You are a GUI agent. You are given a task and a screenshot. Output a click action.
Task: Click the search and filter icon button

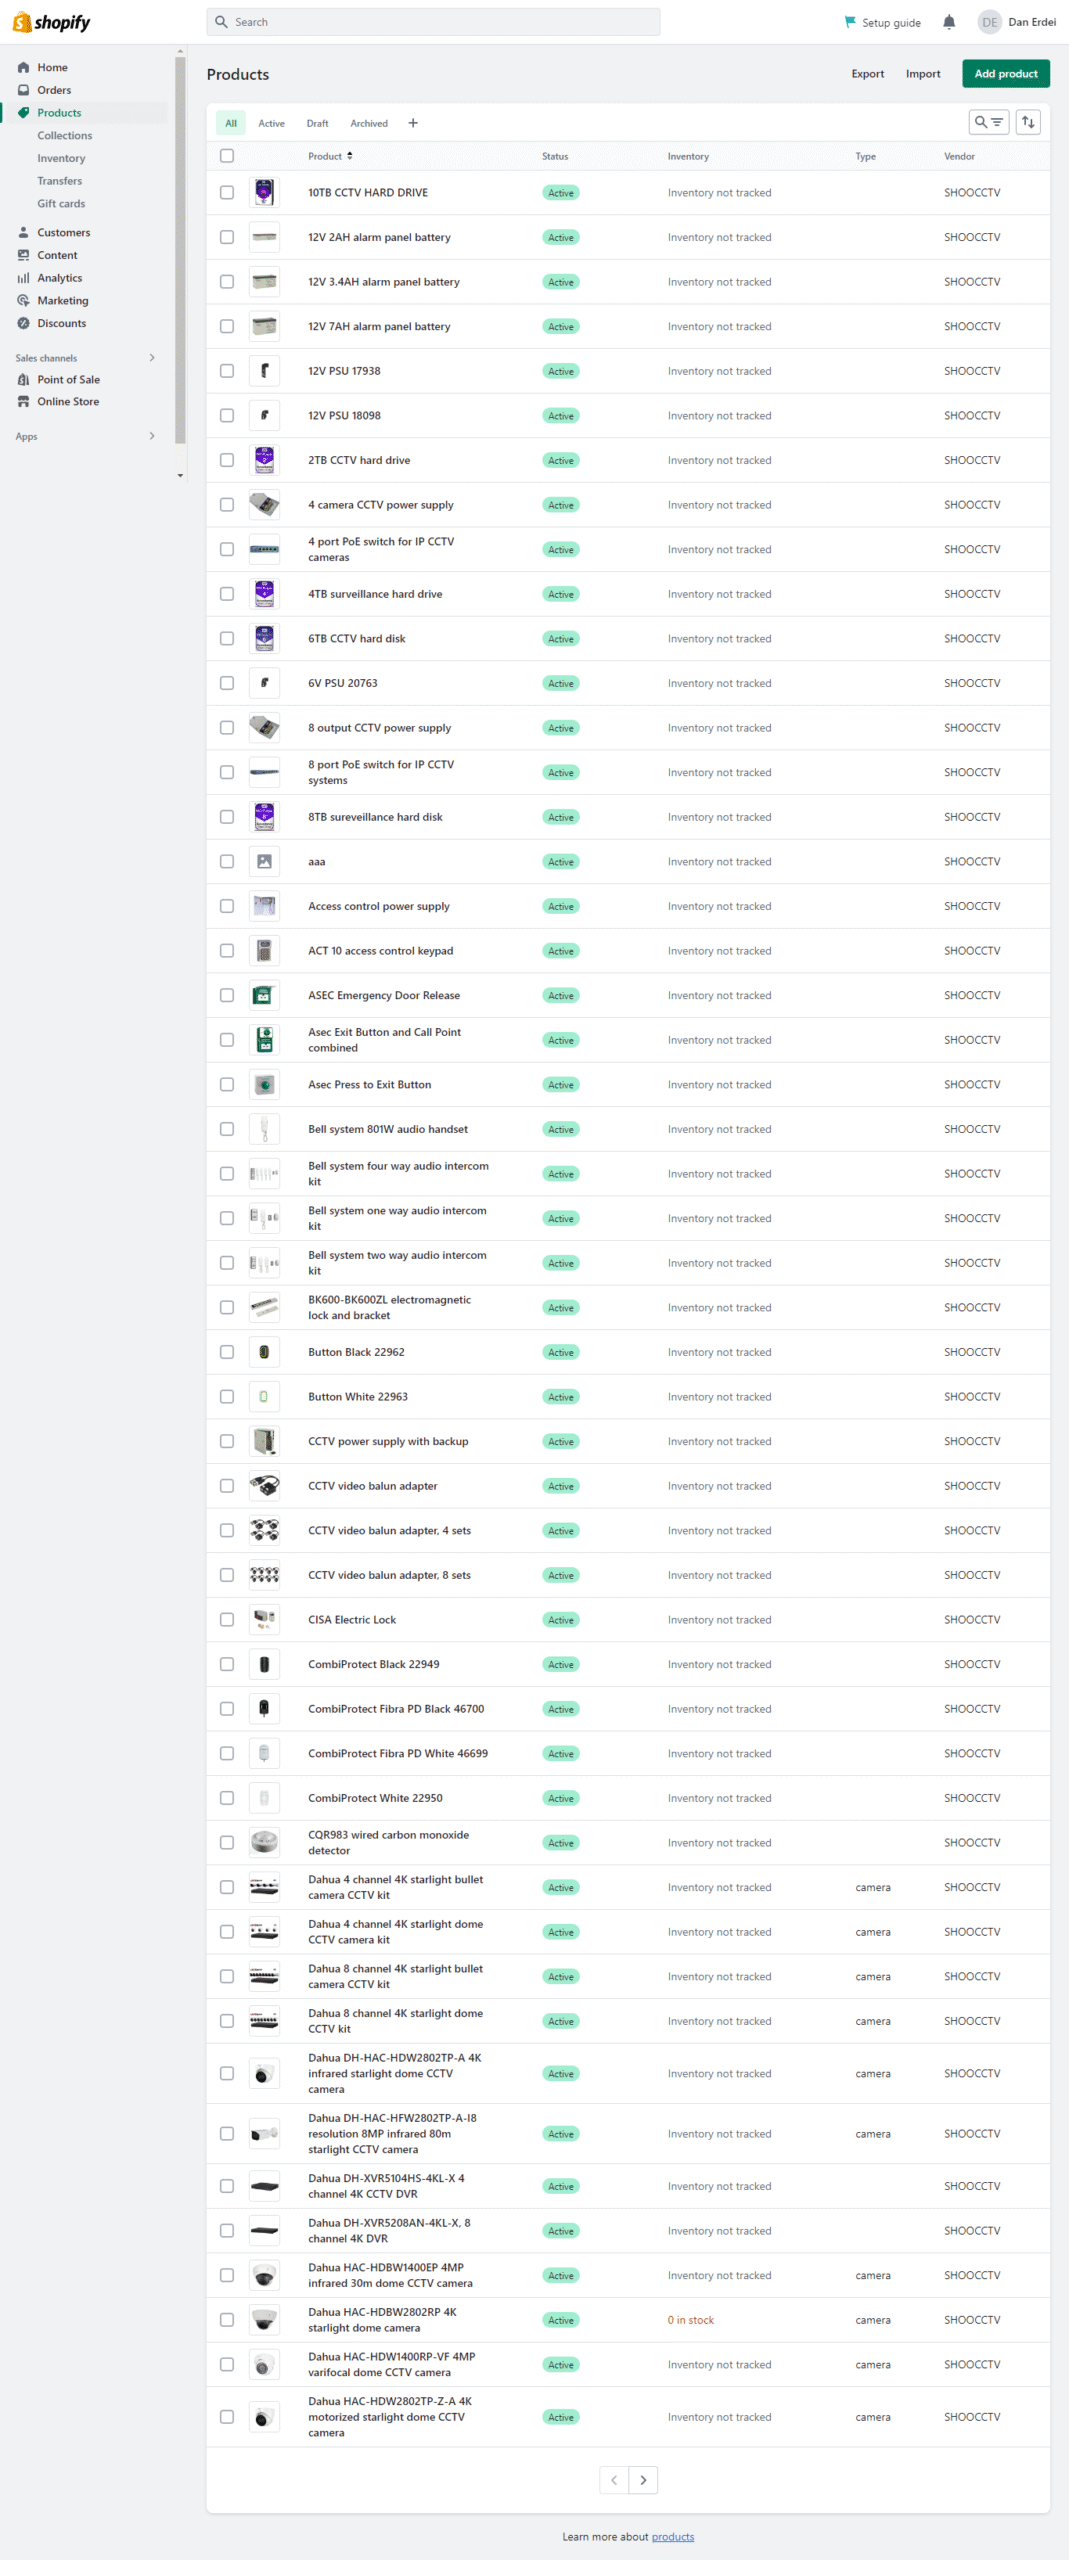click(x=988, y=122)
